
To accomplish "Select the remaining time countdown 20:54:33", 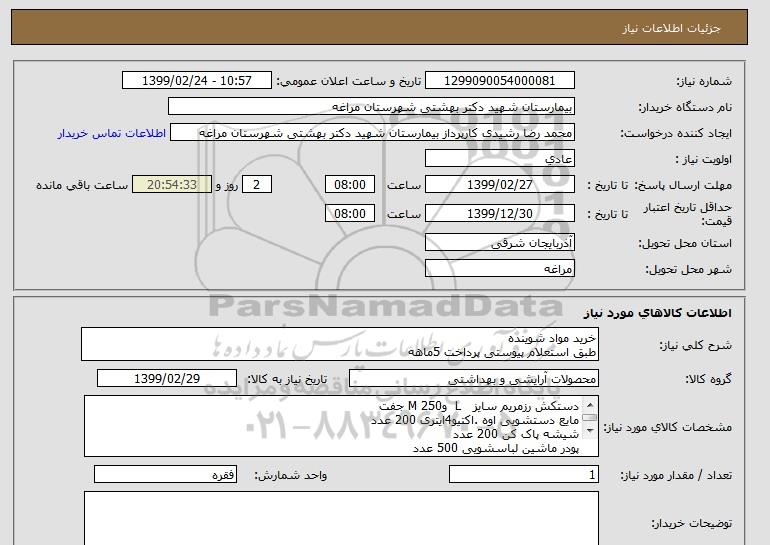I will click(179, 185).
